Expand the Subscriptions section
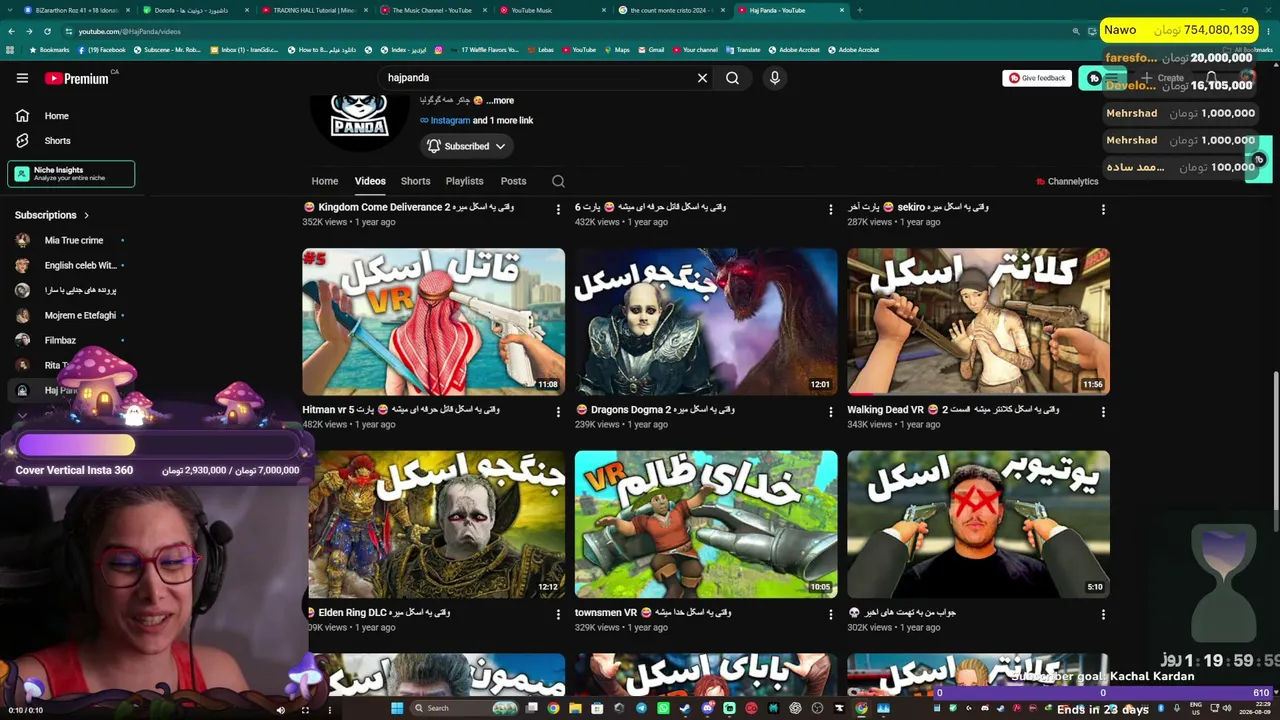This screenshot has width=1280, height=720. [52, 215]
